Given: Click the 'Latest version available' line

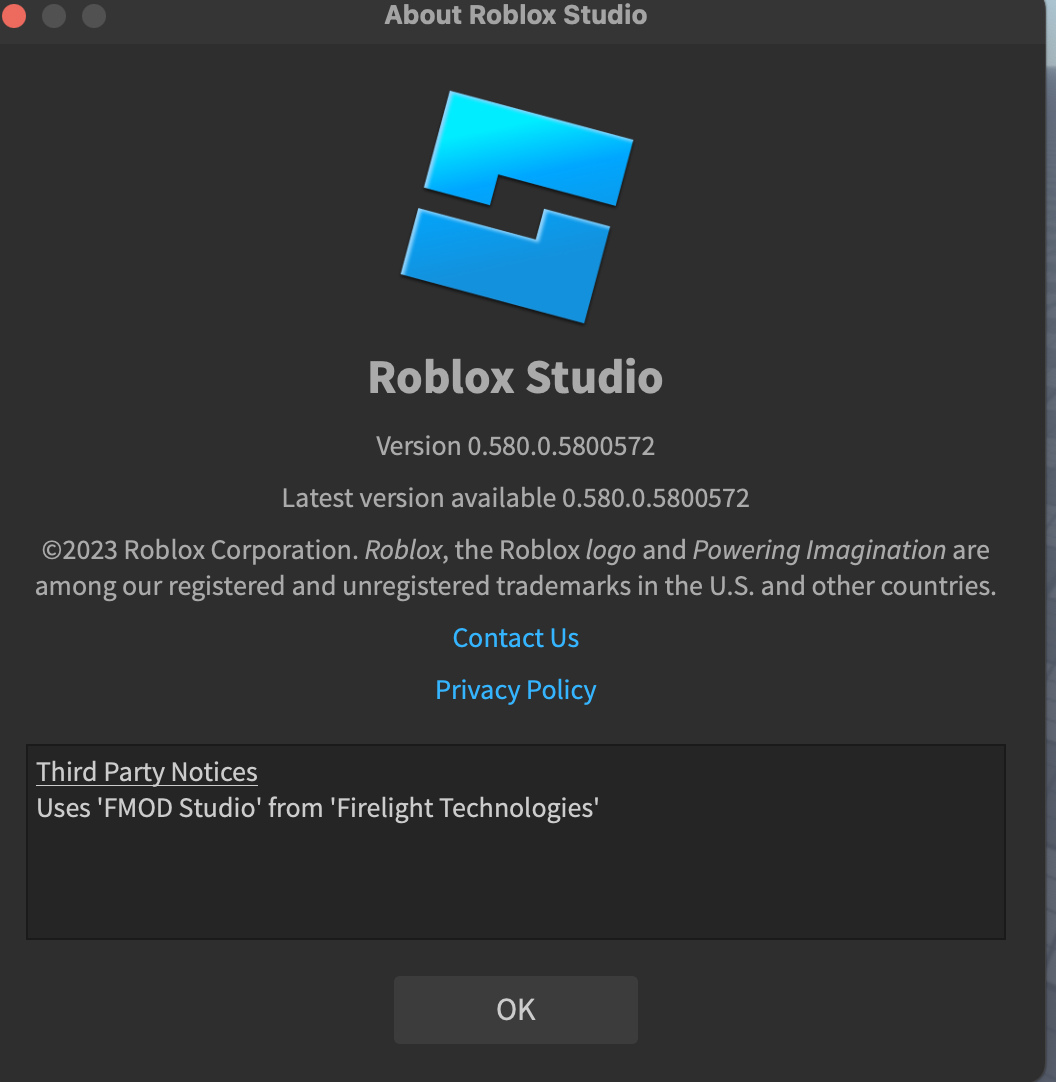Looking at the screenshot, I should pyautogui.click(x=516, y=498).
